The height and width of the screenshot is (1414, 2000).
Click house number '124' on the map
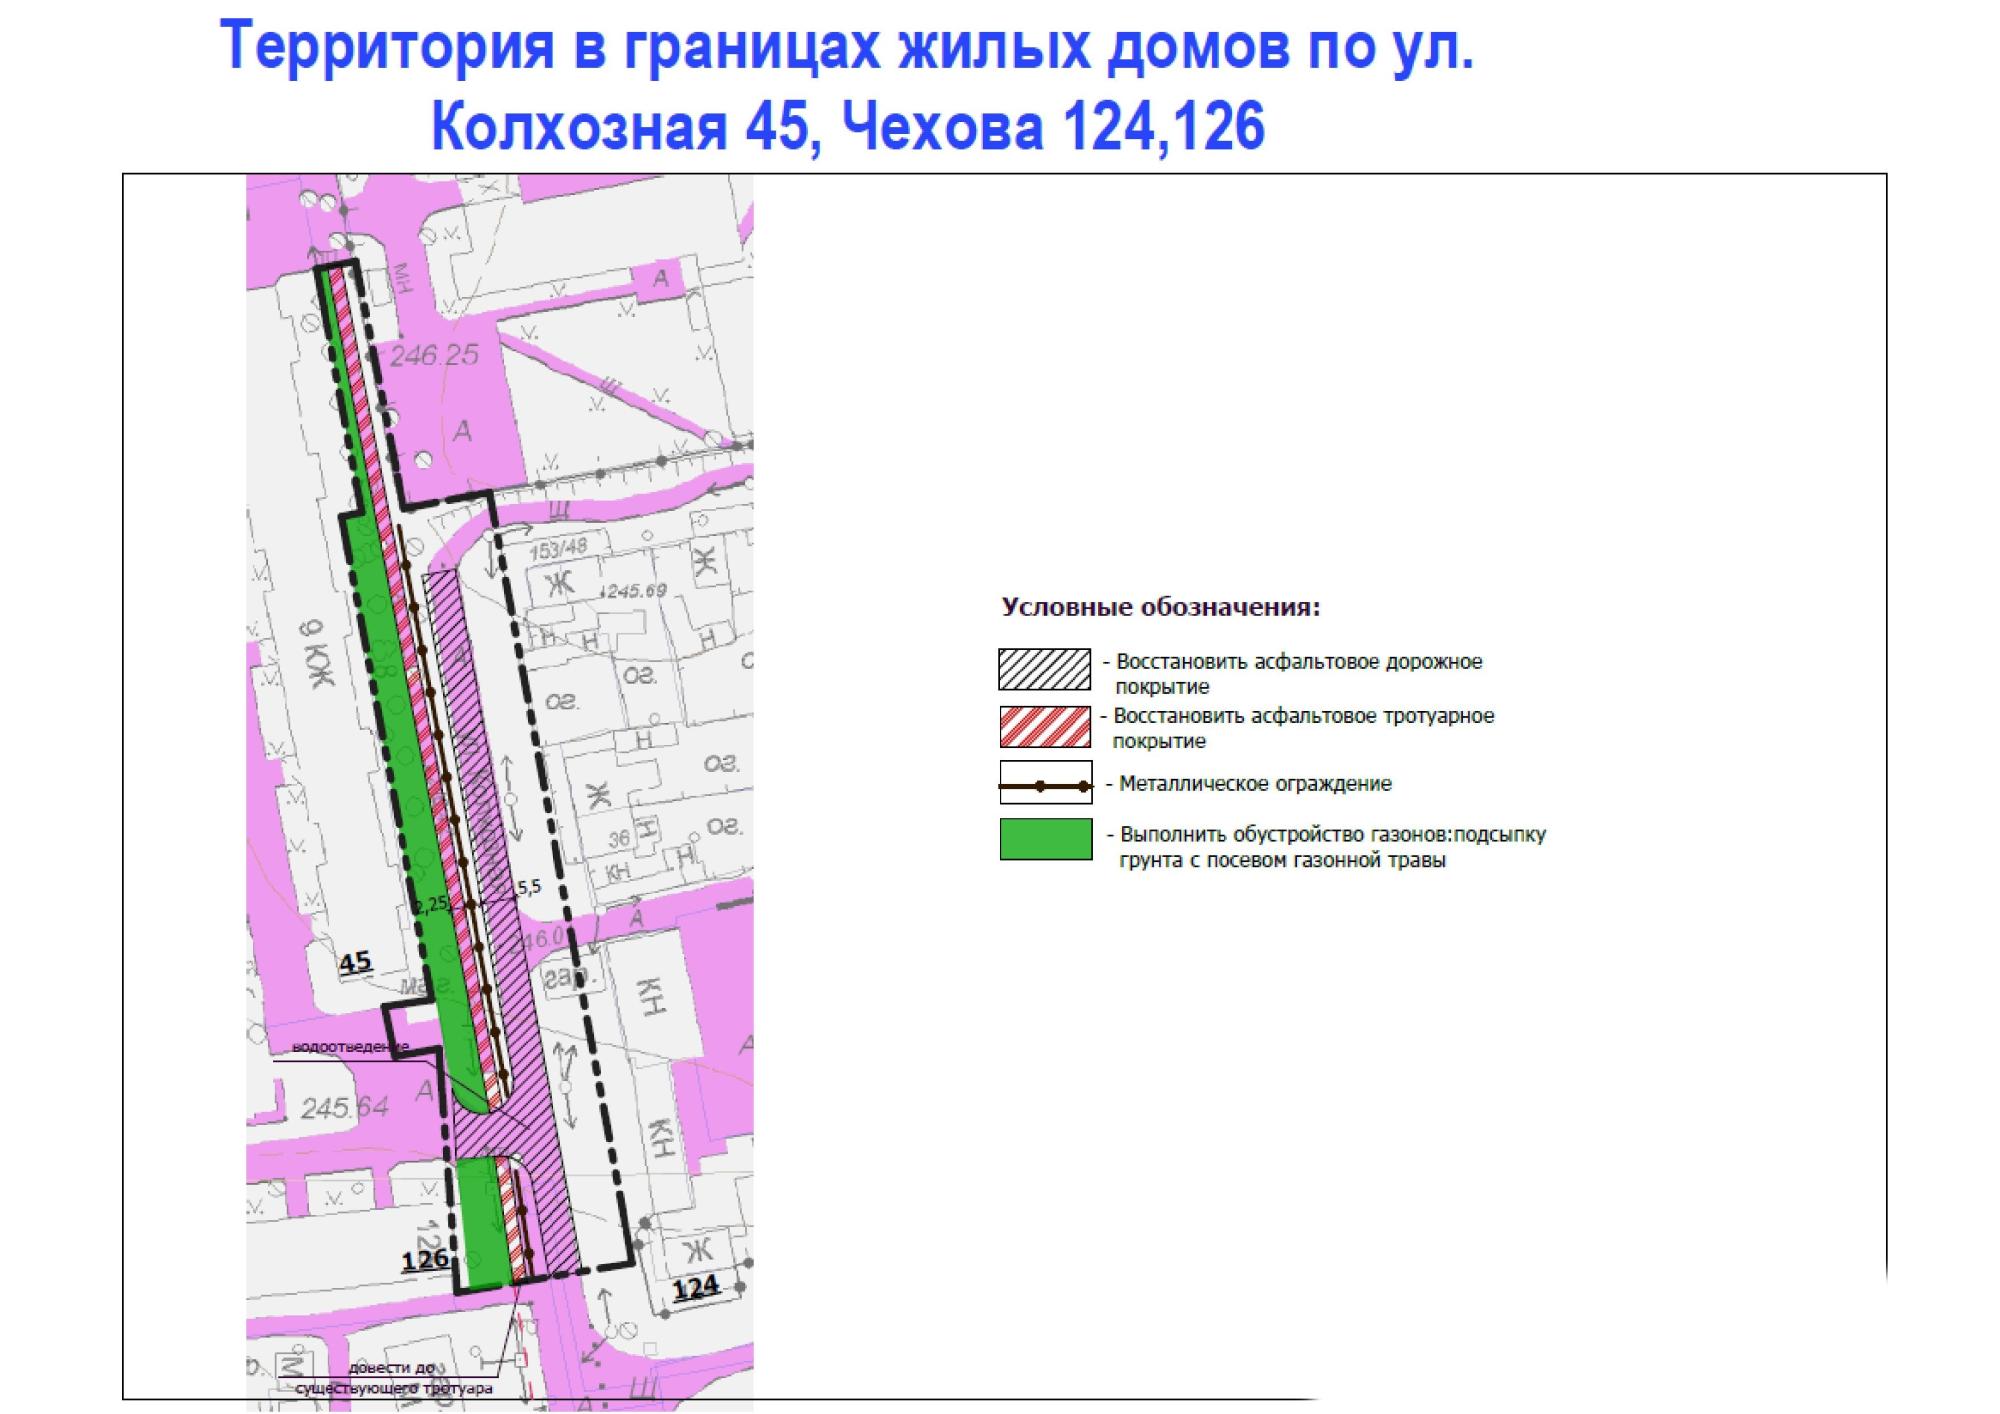(x=695, y=1289)
